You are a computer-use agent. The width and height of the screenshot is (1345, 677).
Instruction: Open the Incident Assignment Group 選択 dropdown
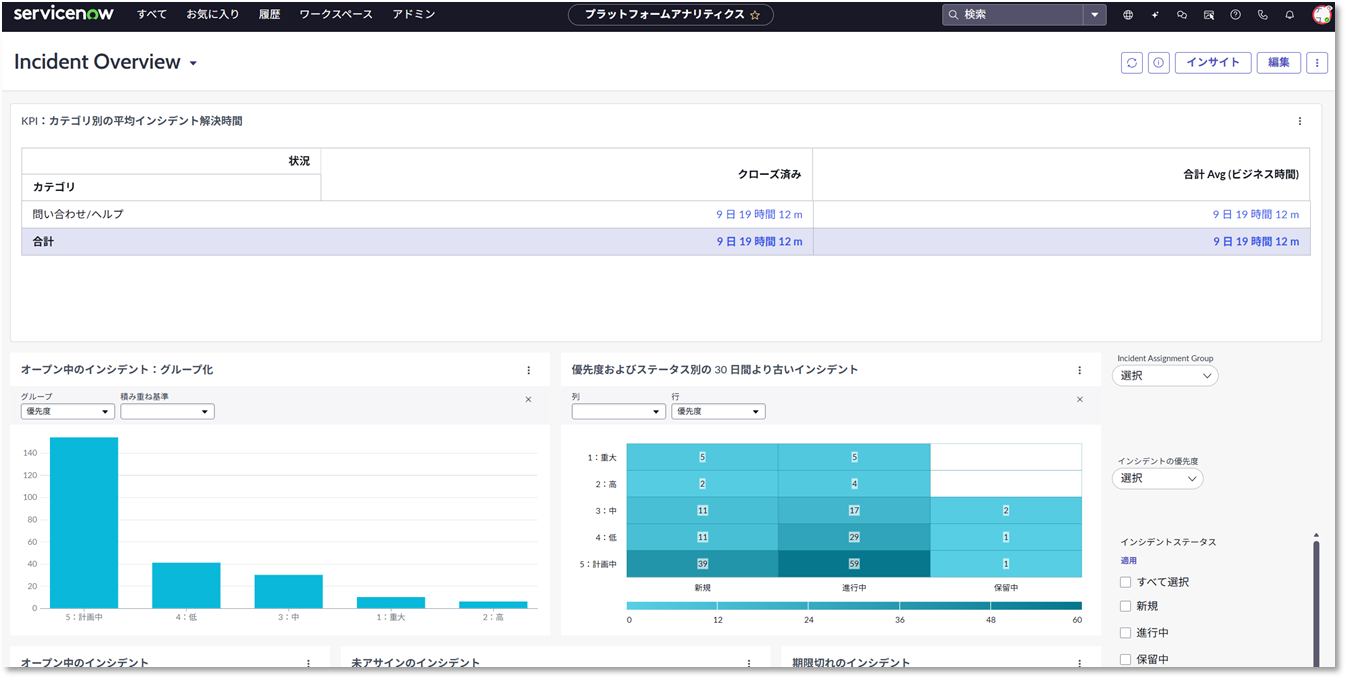point(1165,375)
